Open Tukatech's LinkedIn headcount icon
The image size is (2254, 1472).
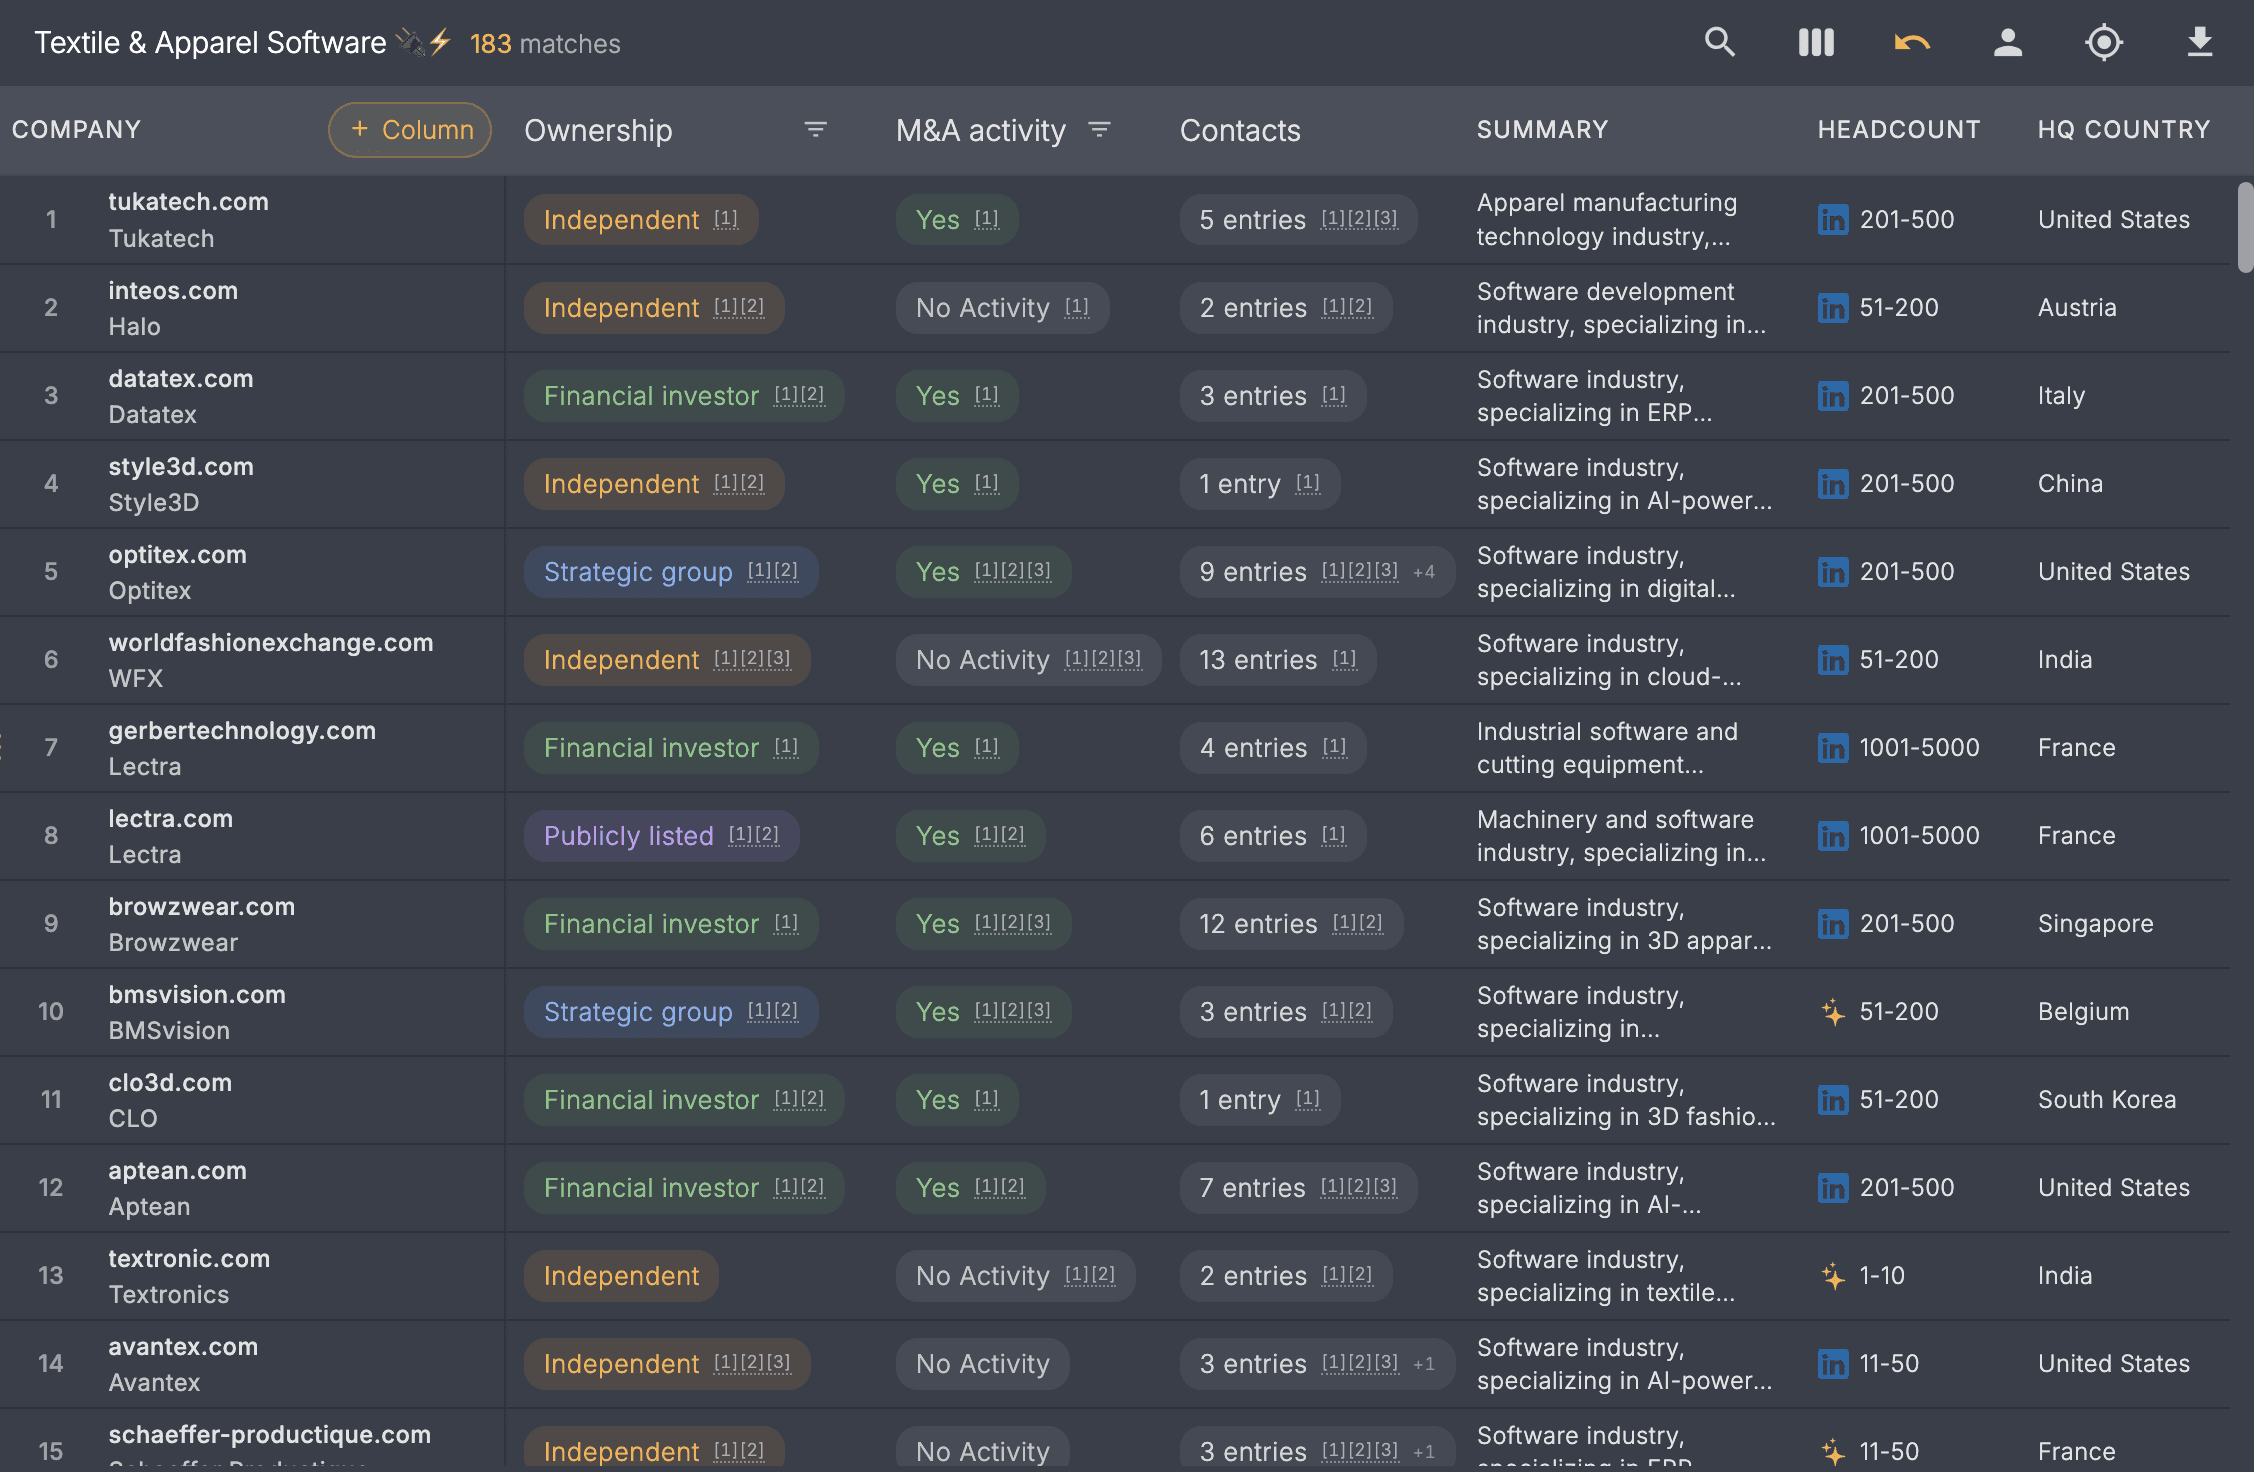click(1833, 220)
